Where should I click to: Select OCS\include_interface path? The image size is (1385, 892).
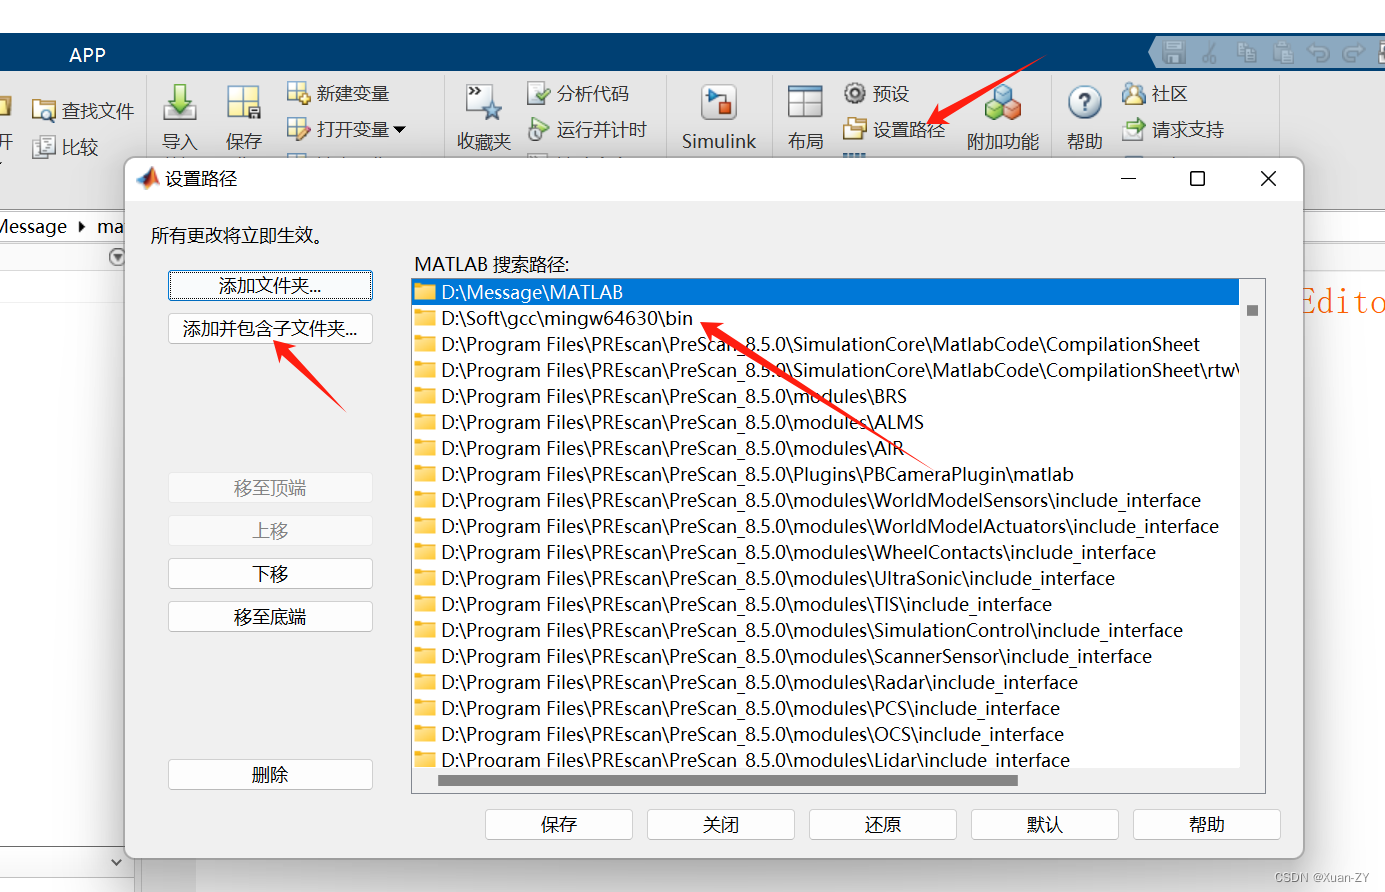click(826, 734)
